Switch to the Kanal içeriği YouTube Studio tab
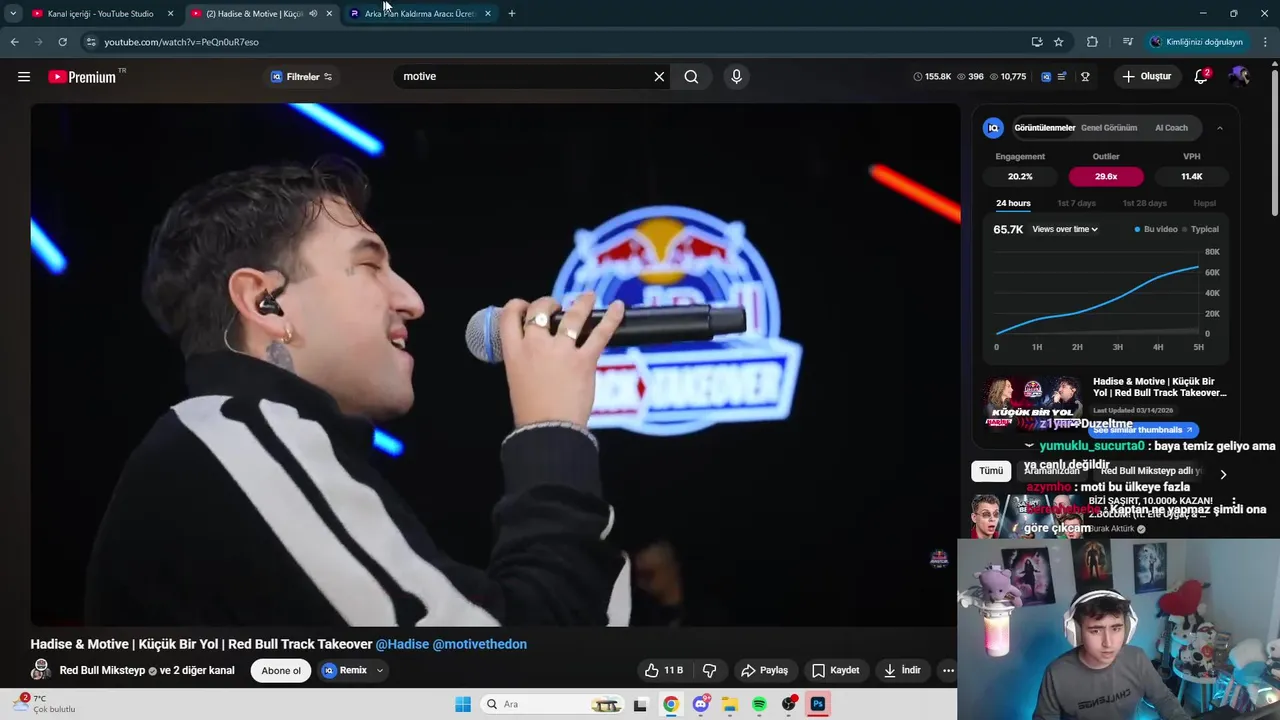The width and height of the screenshot is (1280, 720). pyautogui.click(x=100, y=14)
